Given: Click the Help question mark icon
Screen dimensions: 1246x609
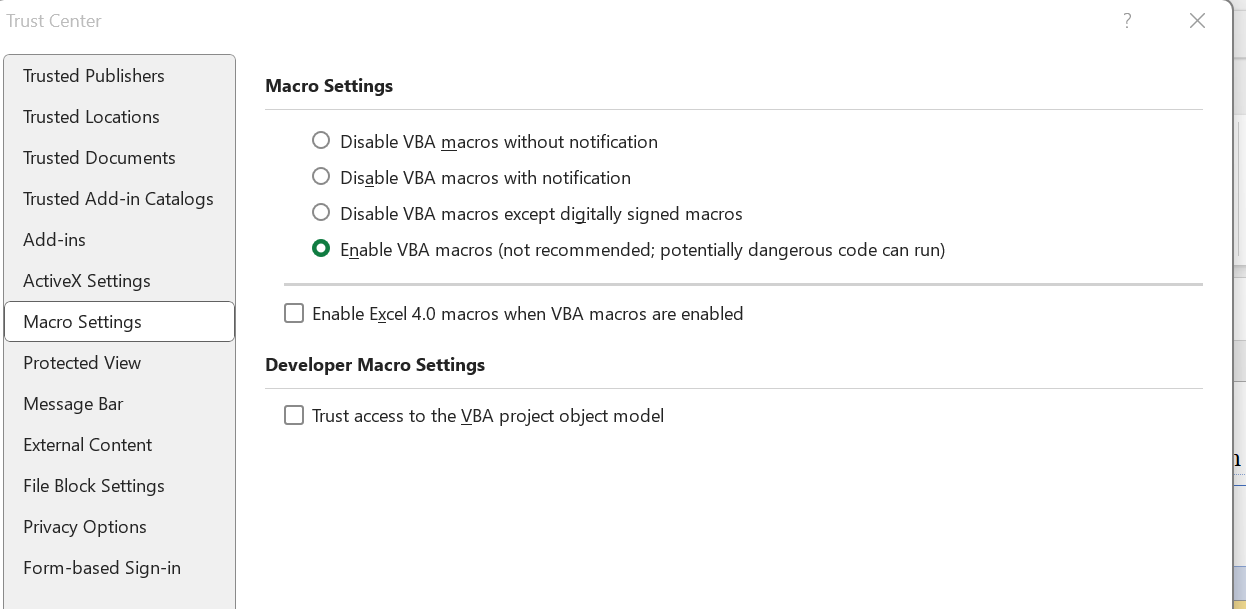Looking at the screenshot, I should (x=1127, y=21).
